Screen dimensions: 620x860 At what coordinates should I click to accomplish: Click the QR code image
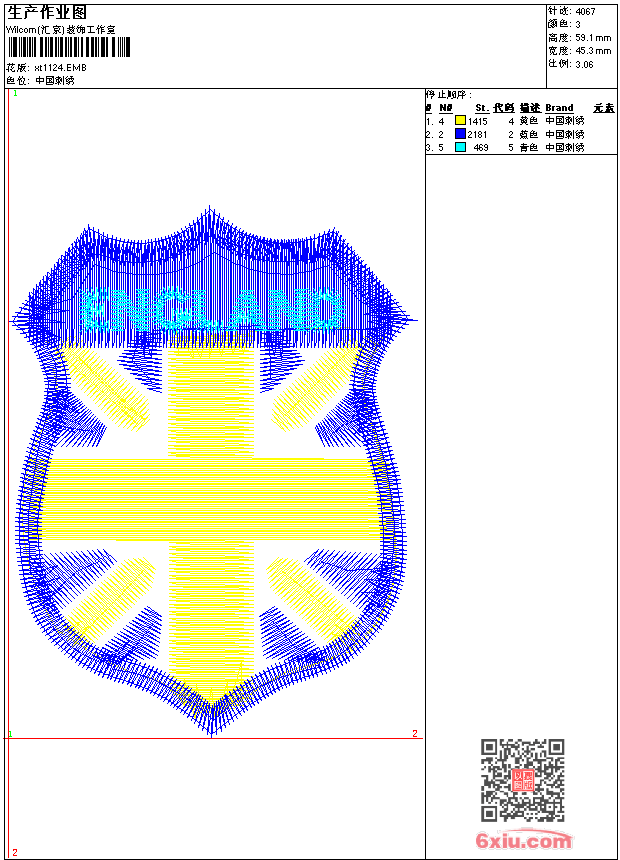[x=523, y=780]
